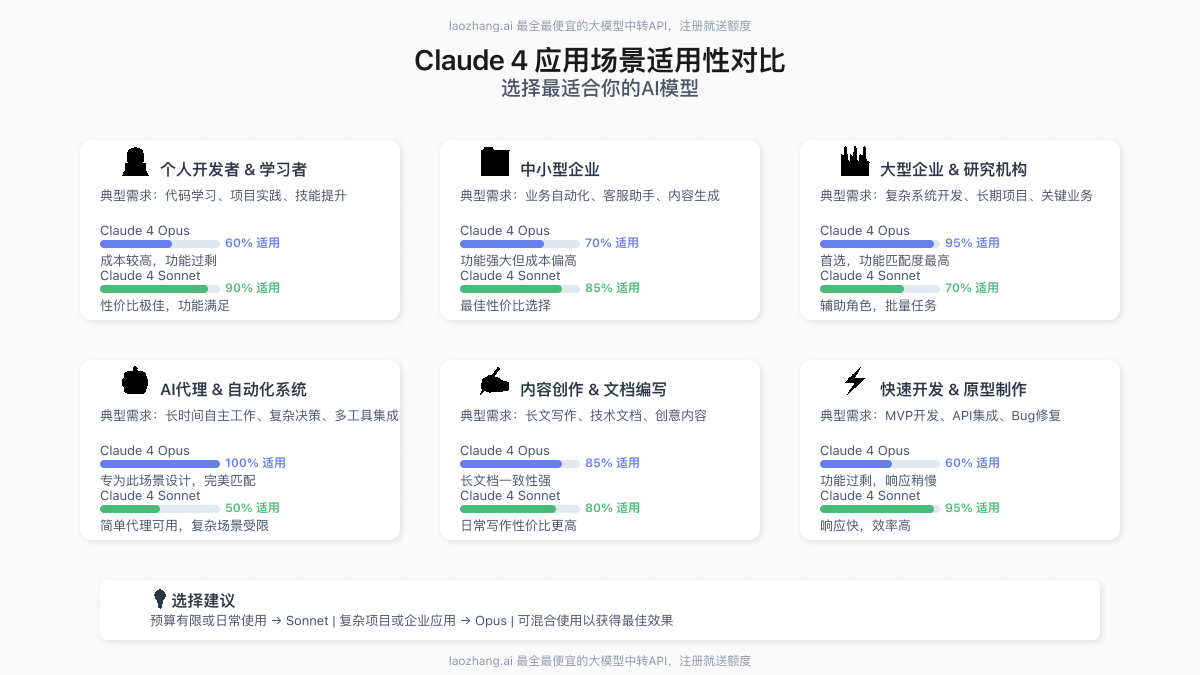Click the 内容创作 & 文档编写 heading

pyautogui.click(x=593, y=390)
